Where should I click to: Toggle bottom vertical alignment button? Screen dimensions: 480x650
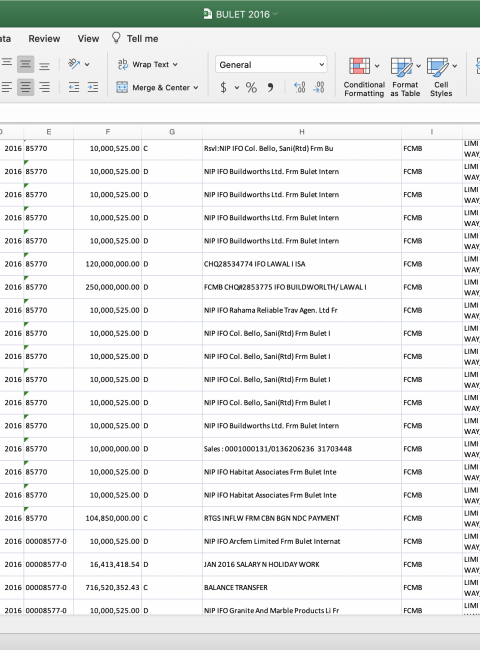pyautogui.click(x=44, y=64)
